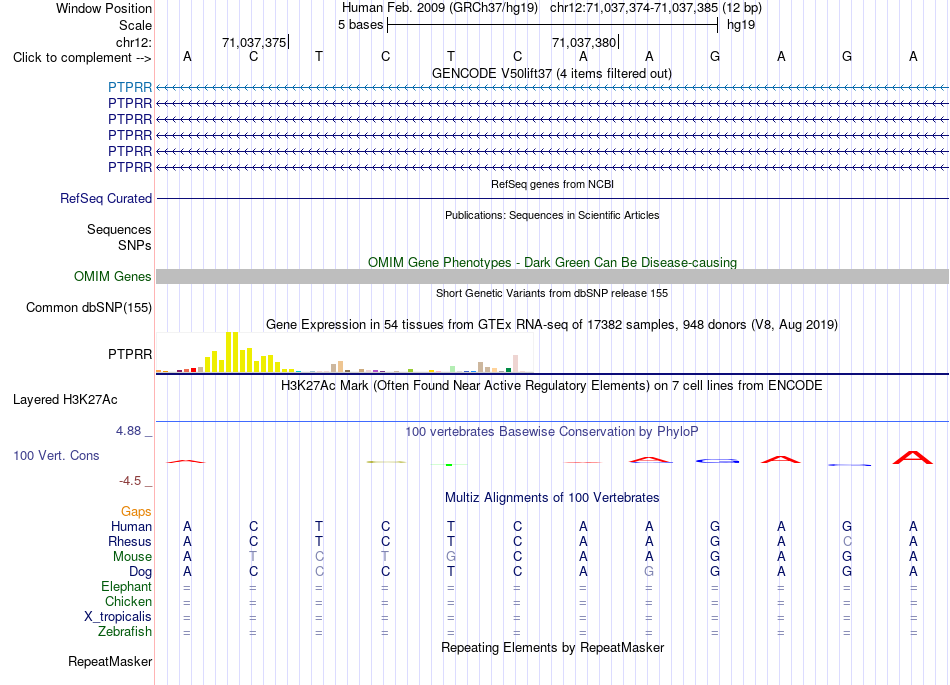Click the gray OMIM Genes bar
Image resolution: width=950 pixels, height=685 pixels.
[x=552, y=276]
